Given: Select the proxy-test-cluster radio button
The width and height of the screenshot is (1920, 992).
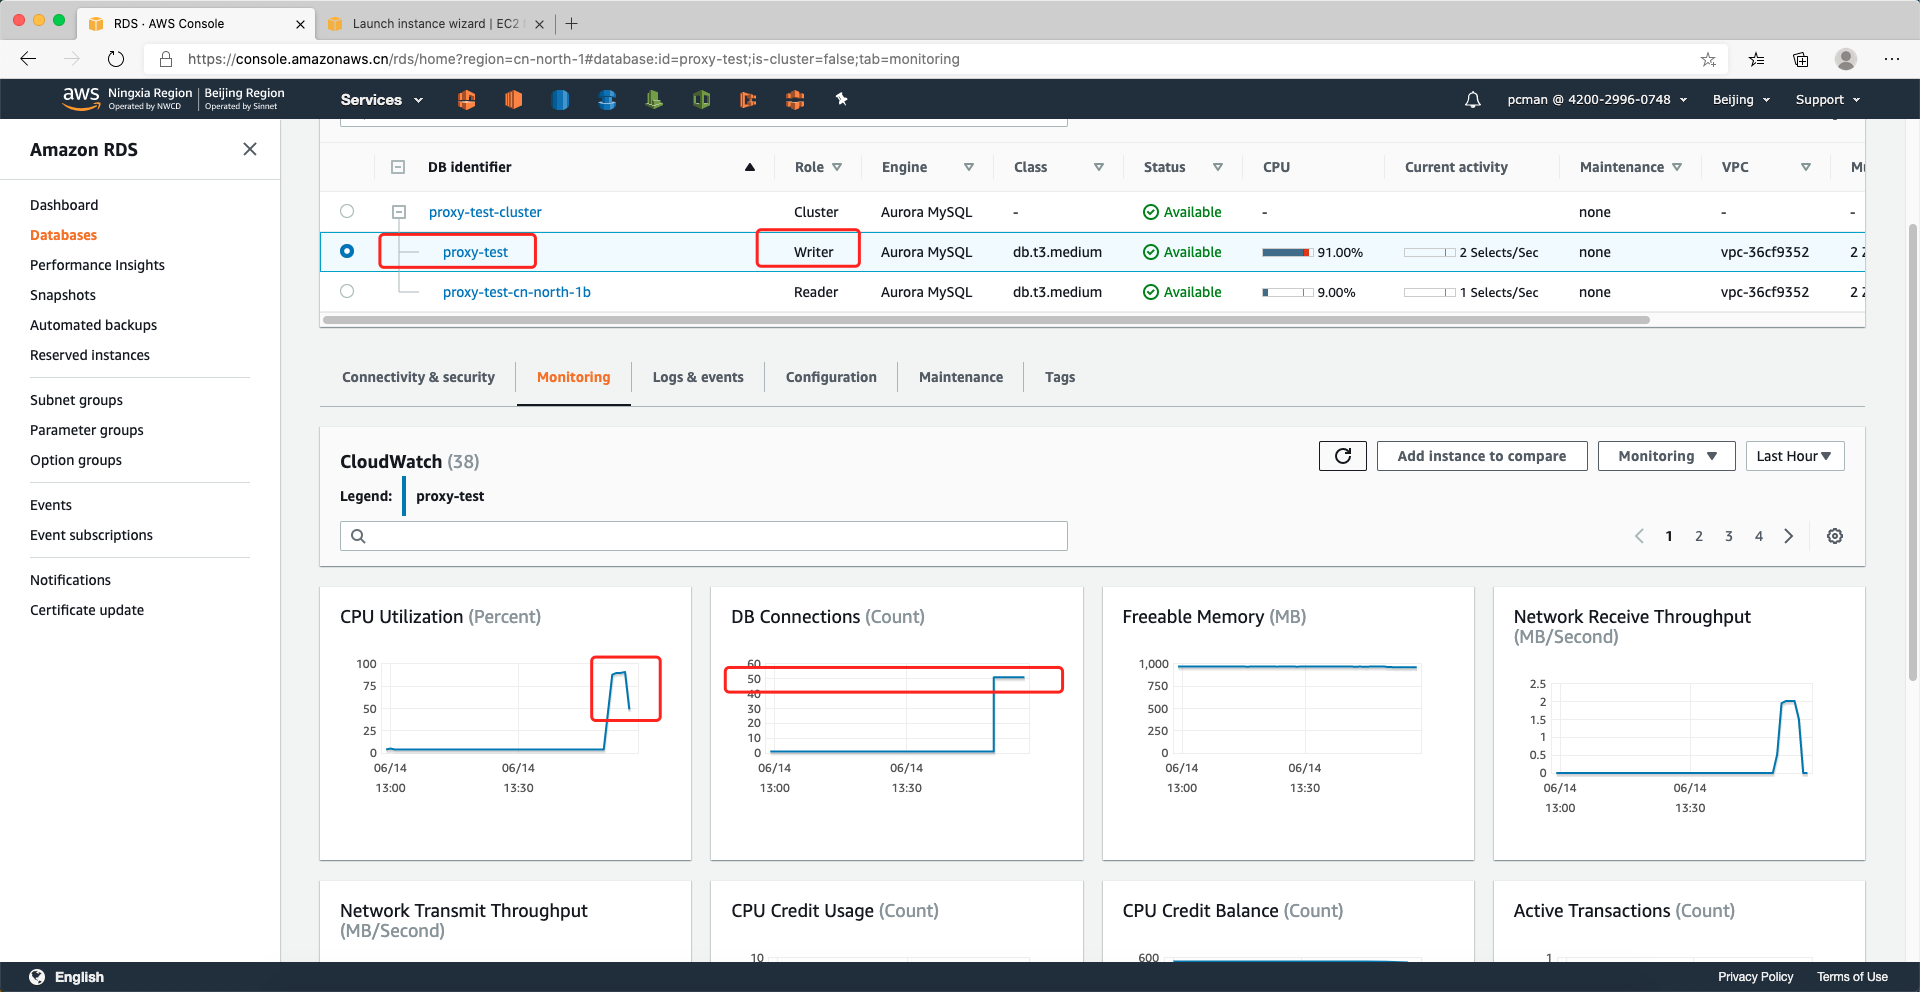Looking at the screenshot, I should click(x=347, y=211).
